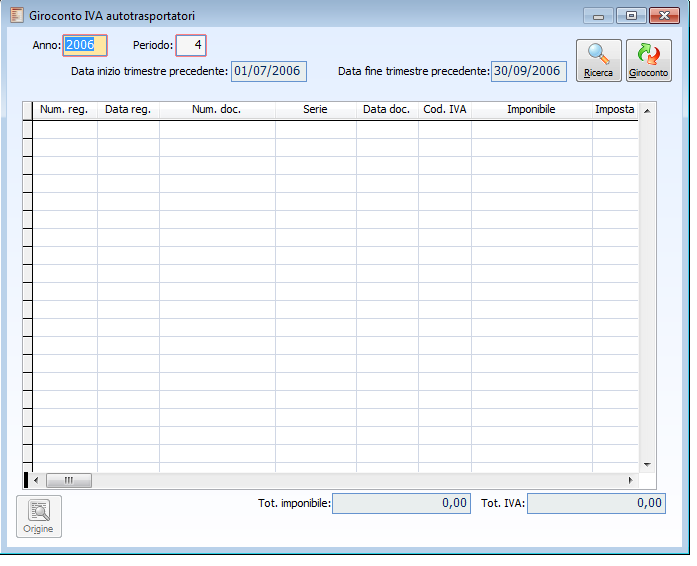The width and height of the screenshot is (697, 566).
Task: Click the Data reg. column header
Action: point(128,110)
